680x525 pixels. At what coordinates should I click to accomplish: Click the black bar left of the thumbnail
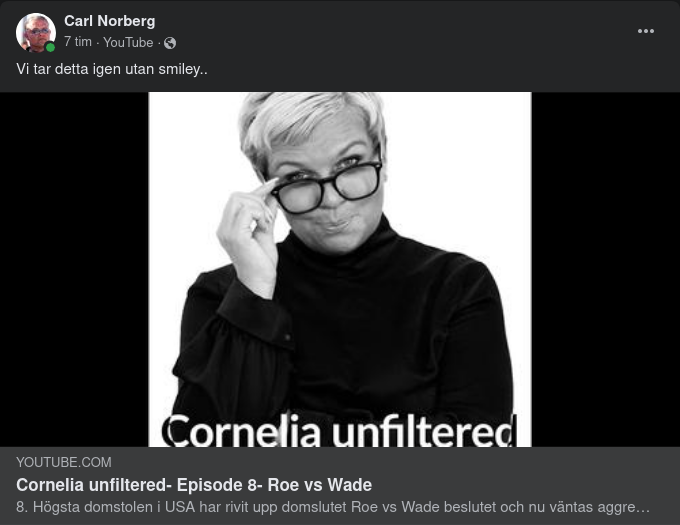pyautogui.click(x=74, y=269)
